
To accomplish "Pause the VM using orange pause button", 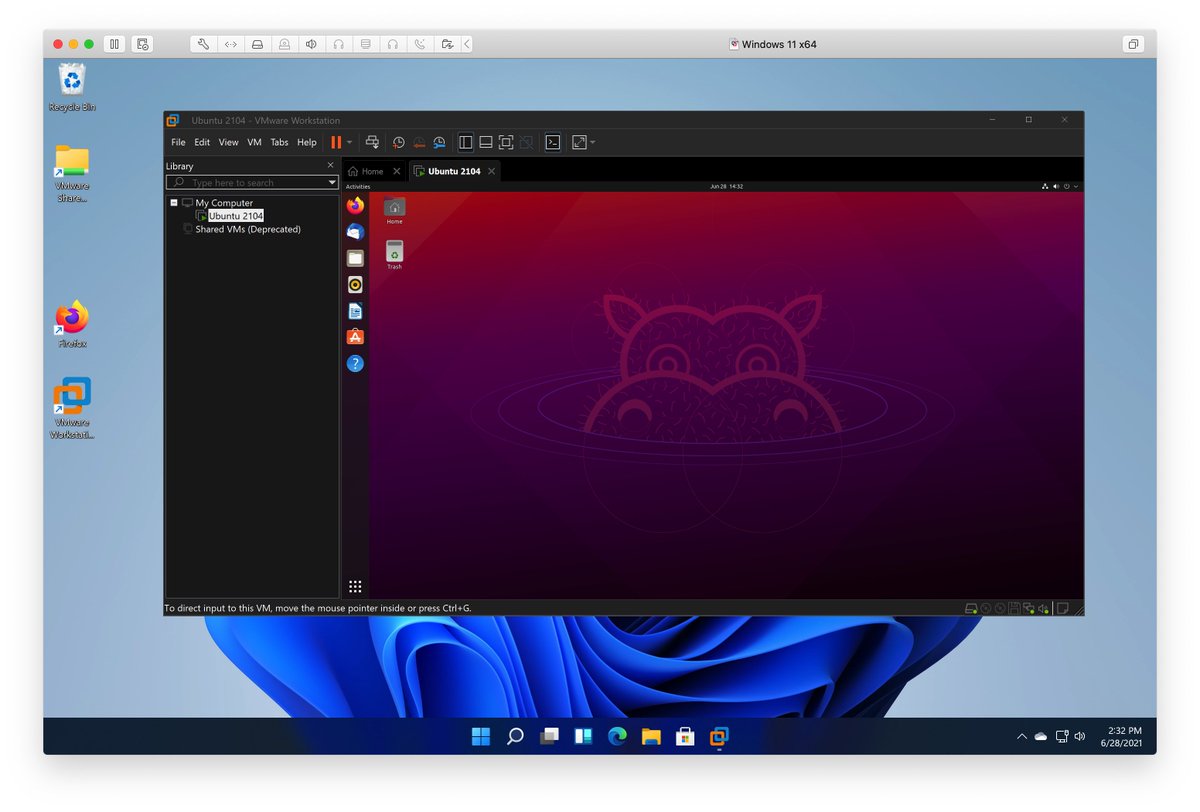I will pyautogui.click(x=336, y=143).
